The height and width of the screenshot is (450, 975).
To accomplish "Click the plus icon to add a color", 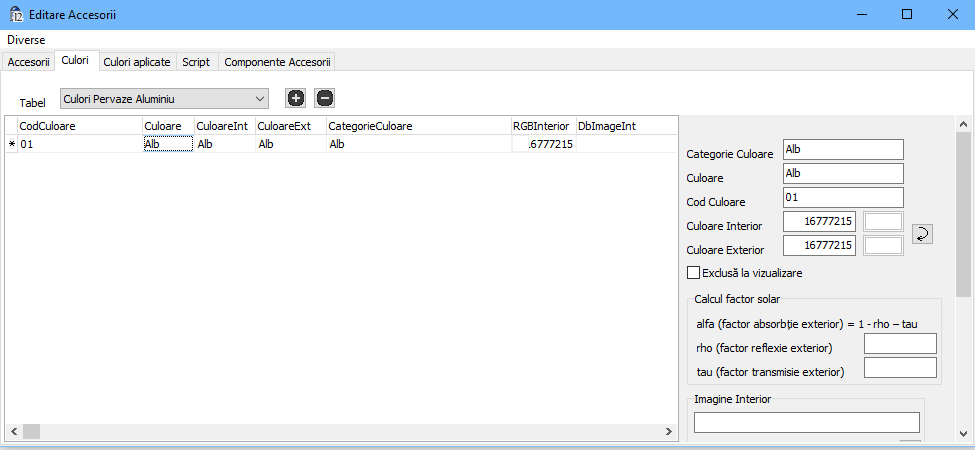I will 295,97.
